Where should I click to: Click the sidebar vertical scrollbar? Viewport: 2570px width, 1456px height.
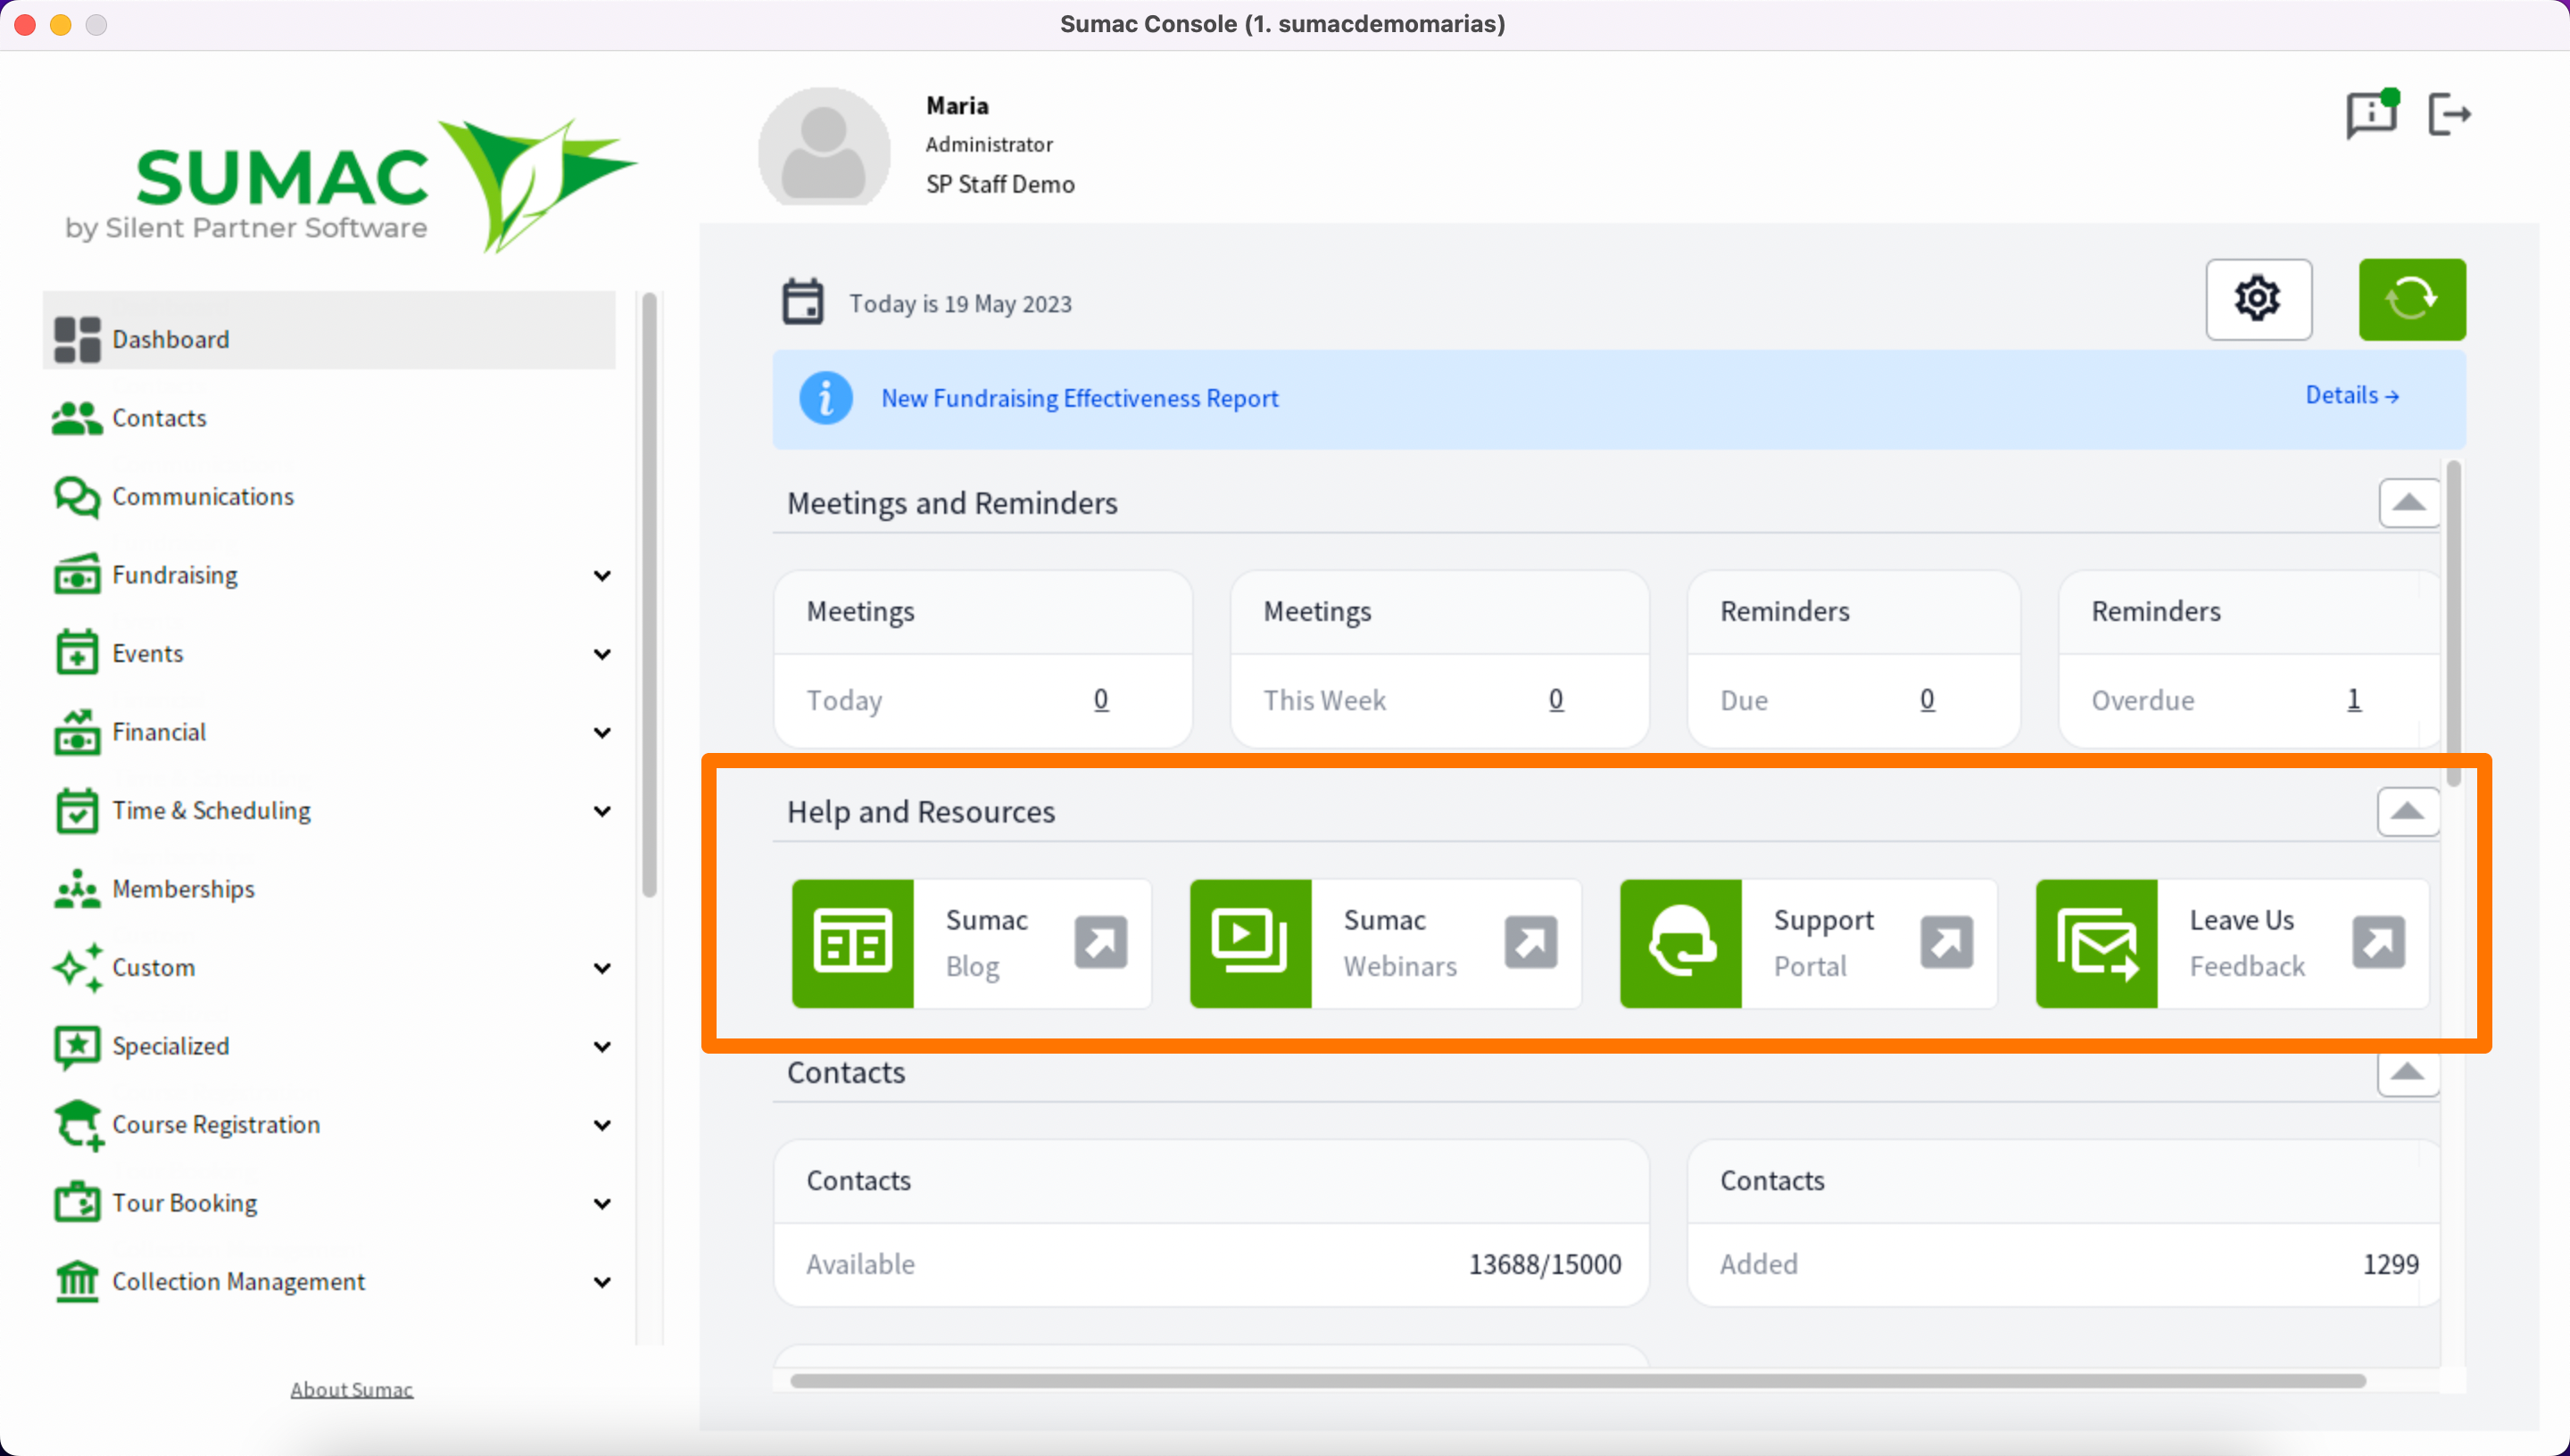tap(649, 594)
